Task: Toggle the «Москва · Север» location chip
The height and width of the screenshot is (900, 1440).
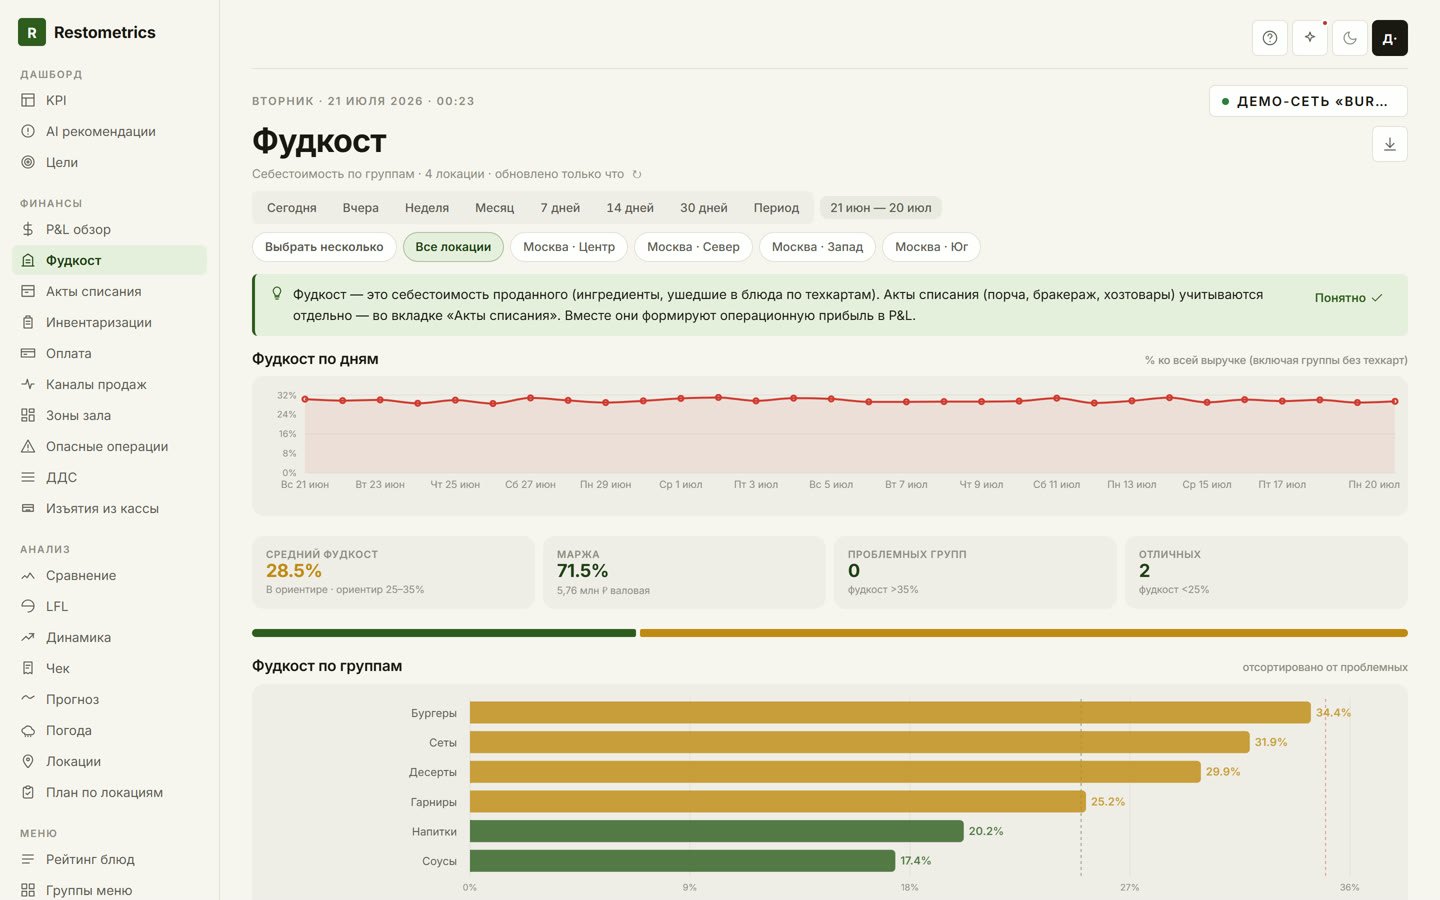Action: (693, 247)
